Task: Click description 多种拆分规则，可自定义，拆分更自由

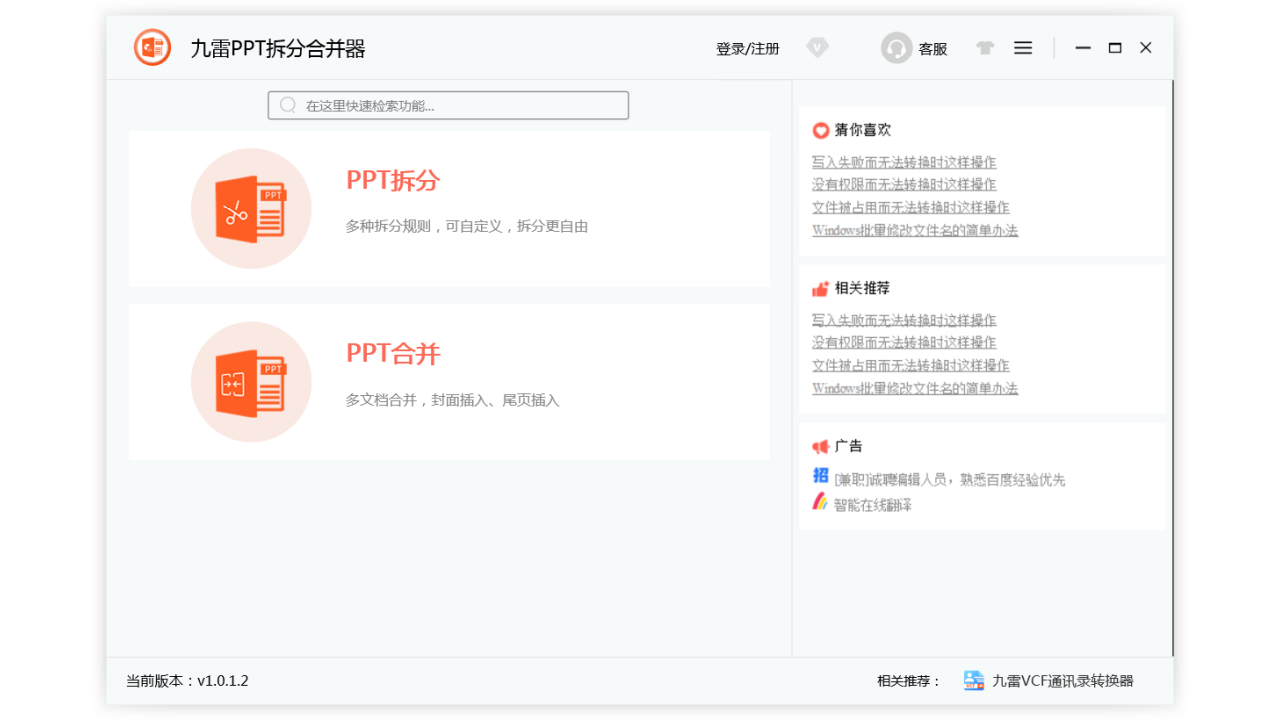Action: pos(467,227)
